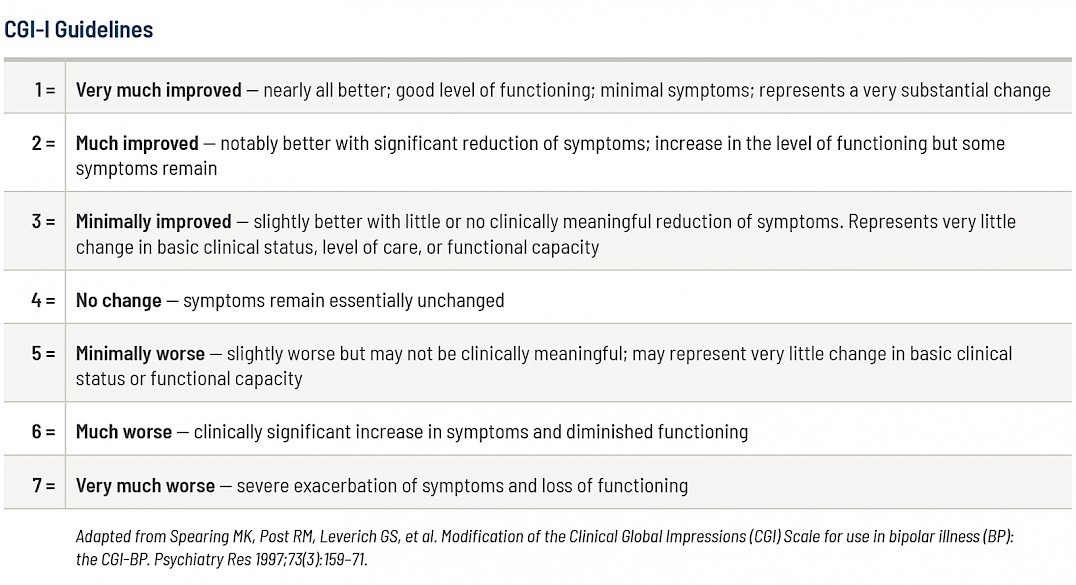Select the "2 =" score number
1076x585 pixels.
pyautogui.click(x=43, y=143)
